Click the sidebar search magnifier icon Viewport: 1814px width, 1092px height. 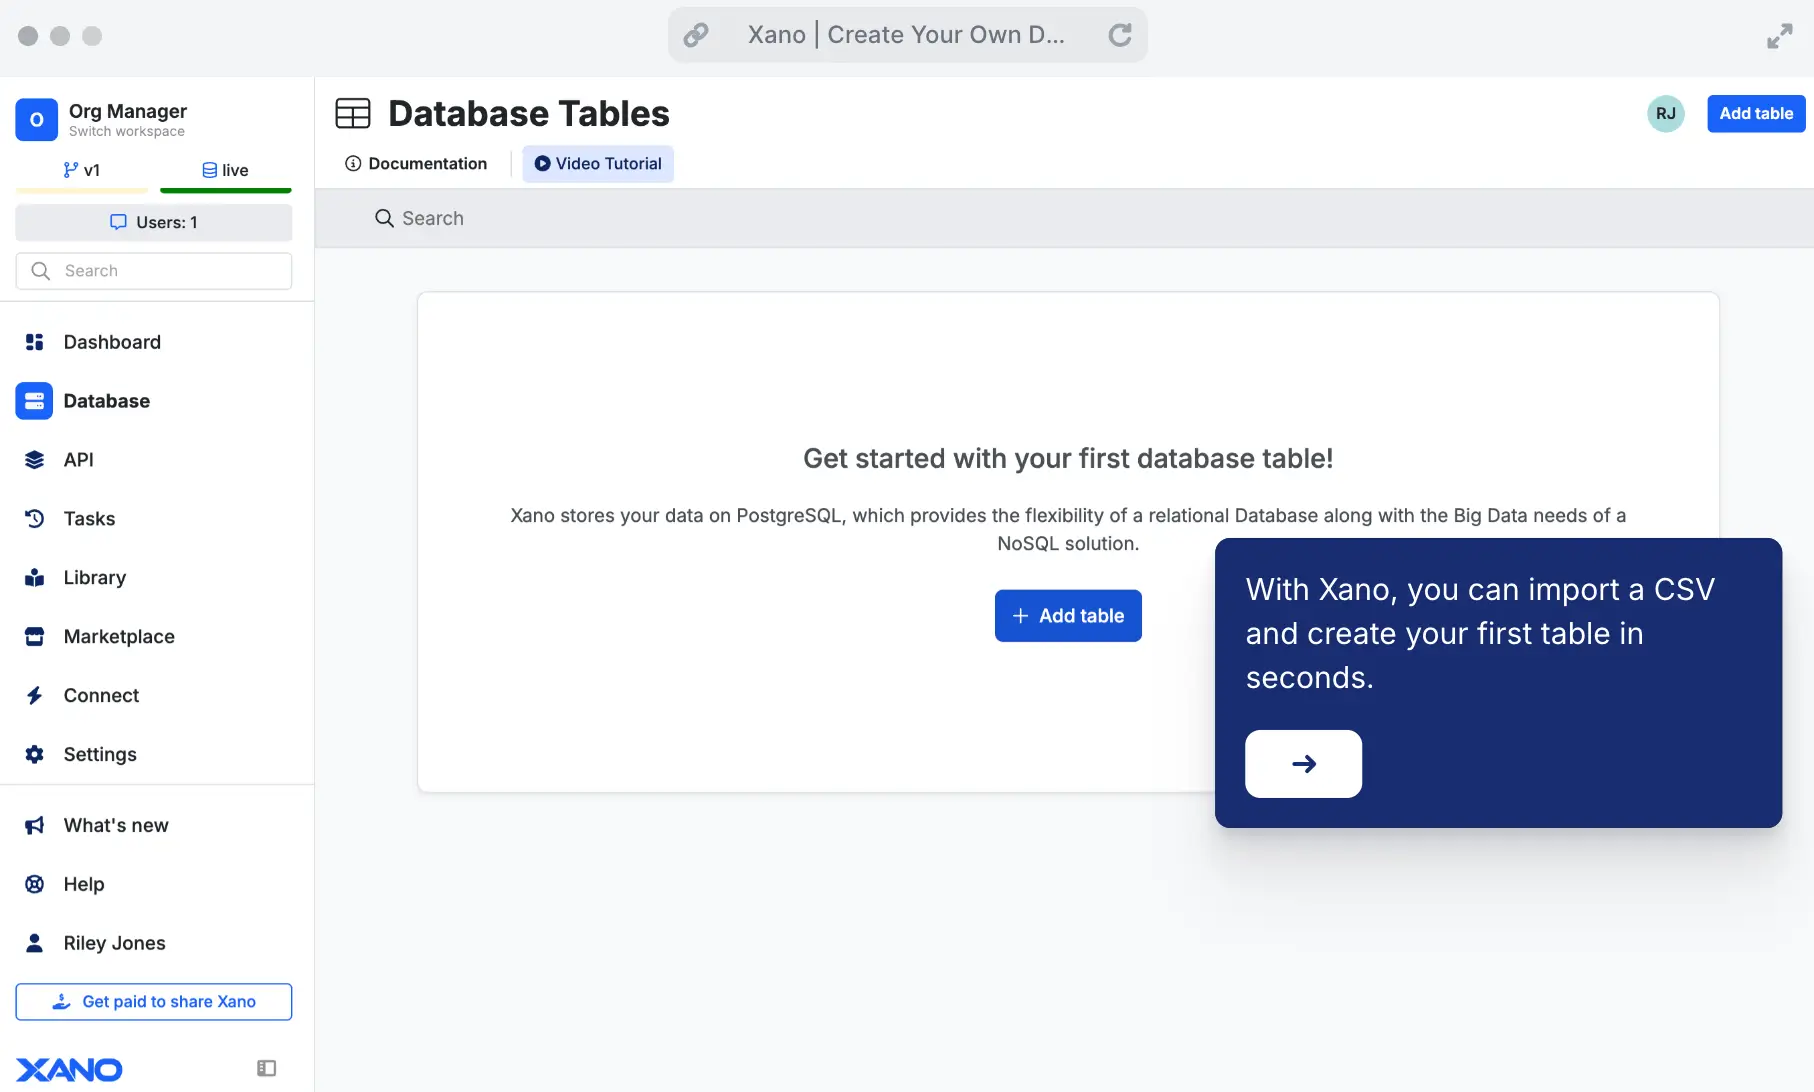pyautogui.click(x=41, y=271)
